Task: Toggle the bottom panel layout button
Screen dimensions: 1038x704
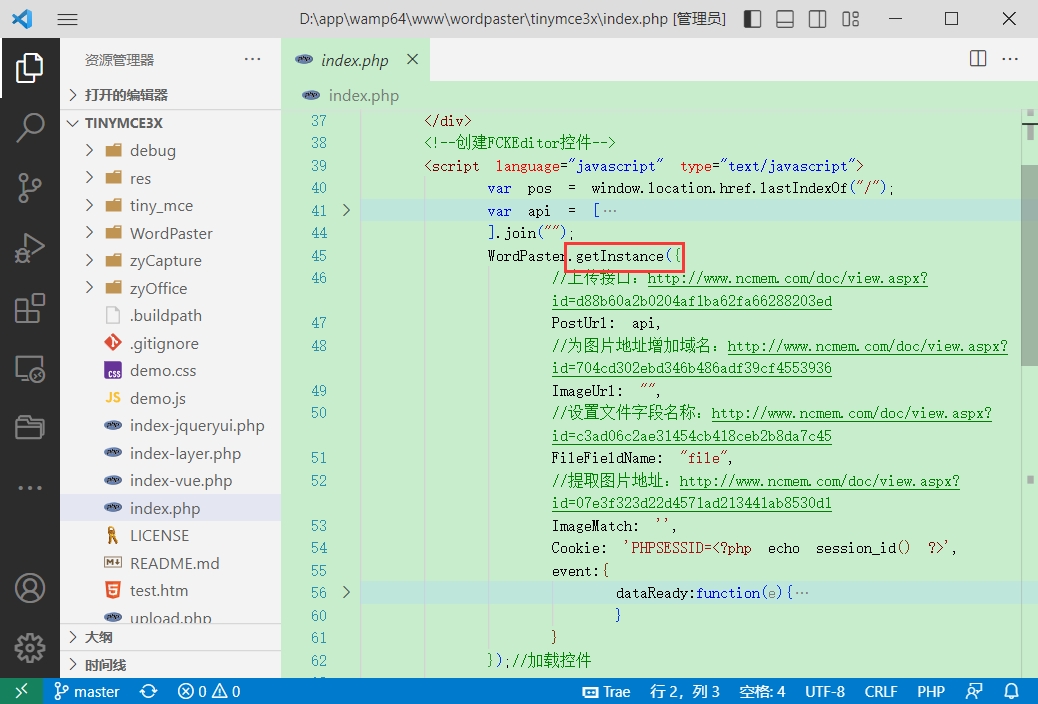Action: coord(785,19)
